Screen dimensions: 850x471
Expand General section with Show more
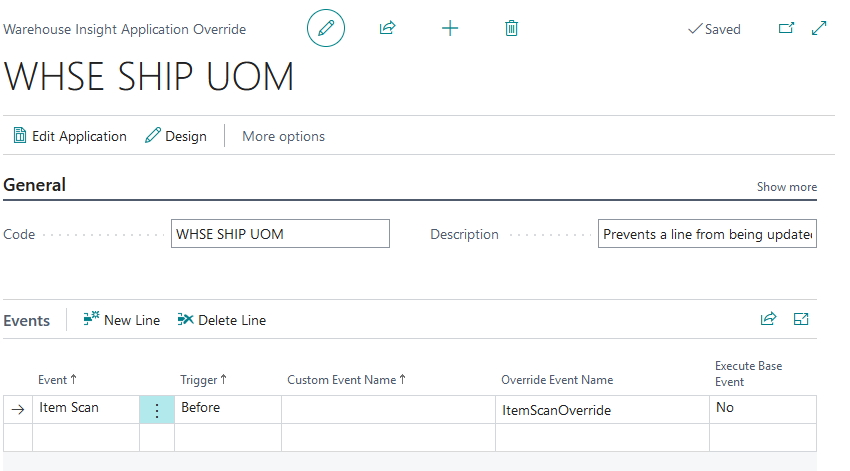pos(786,187)
